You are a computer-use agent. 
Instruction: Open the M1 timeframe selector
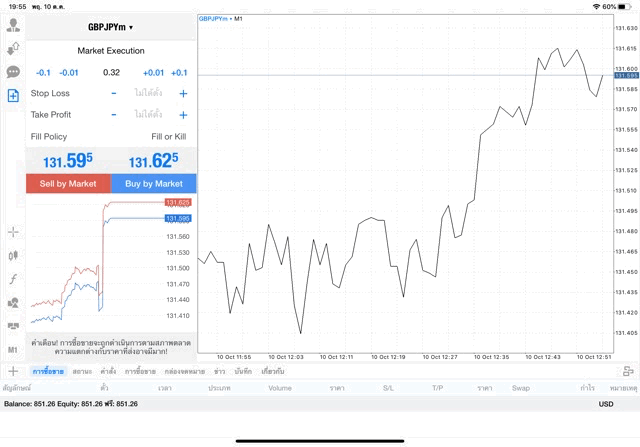click(13, 350)
